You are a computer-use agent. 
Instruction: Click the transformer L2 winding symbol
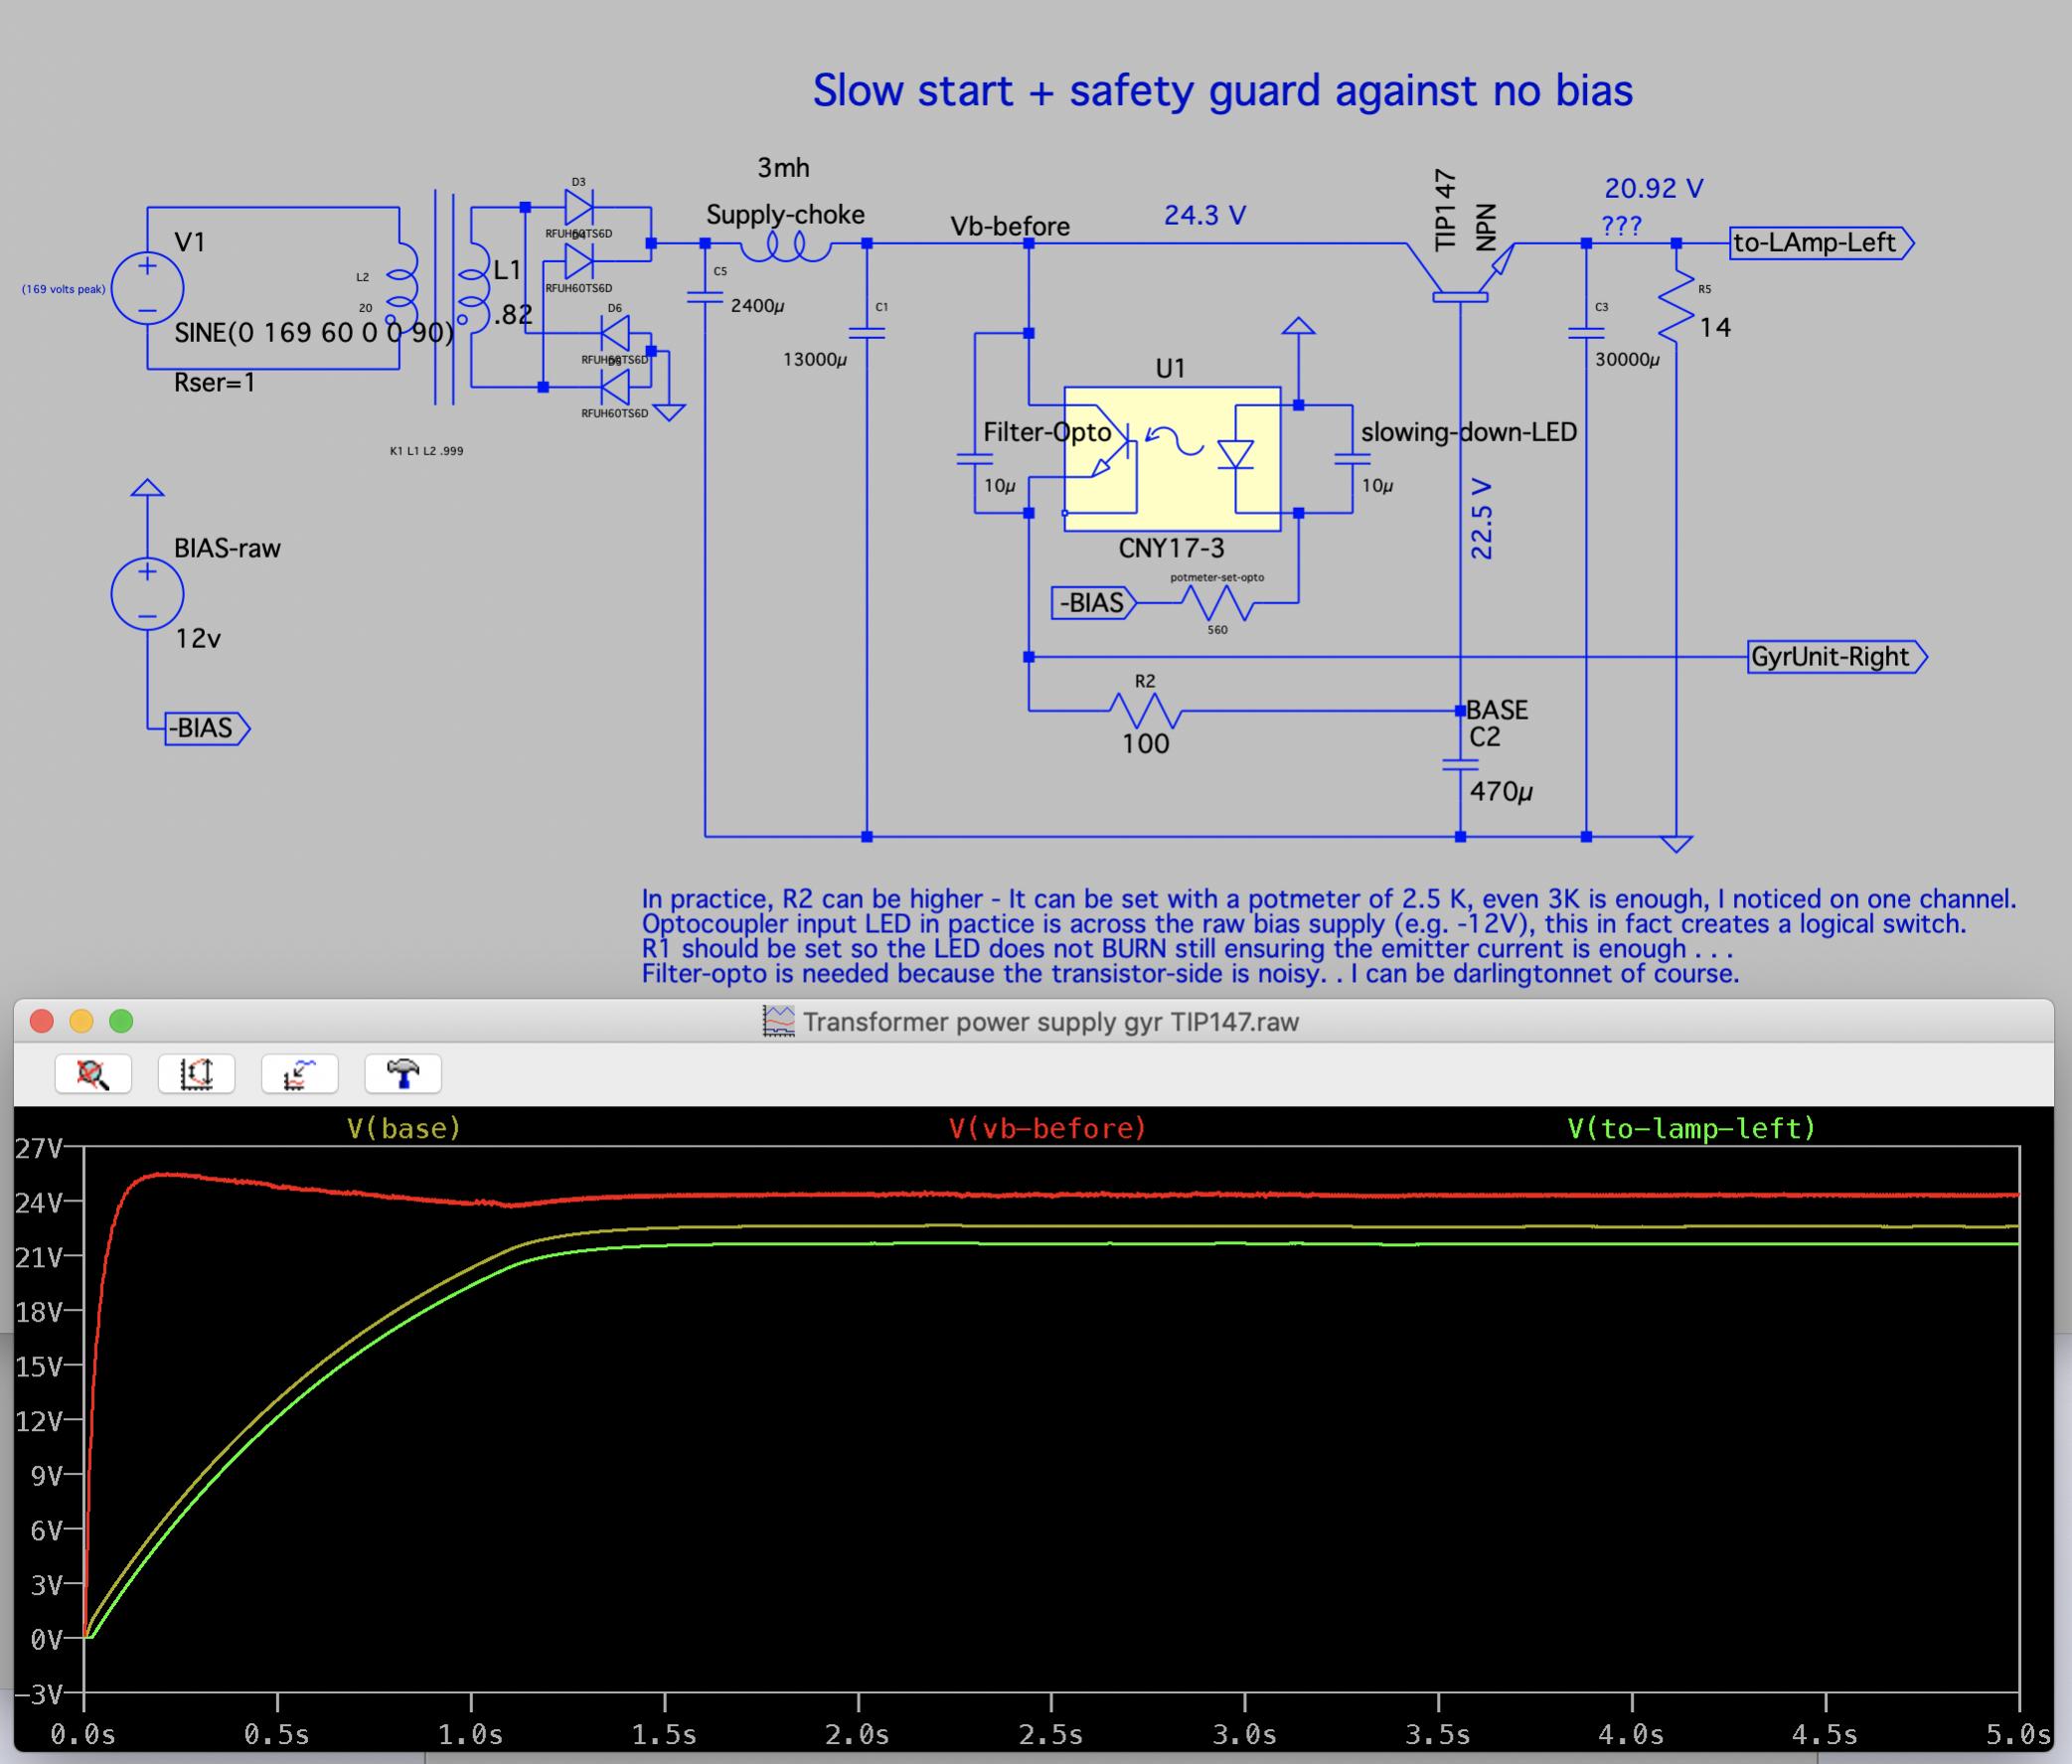point(401,289)
